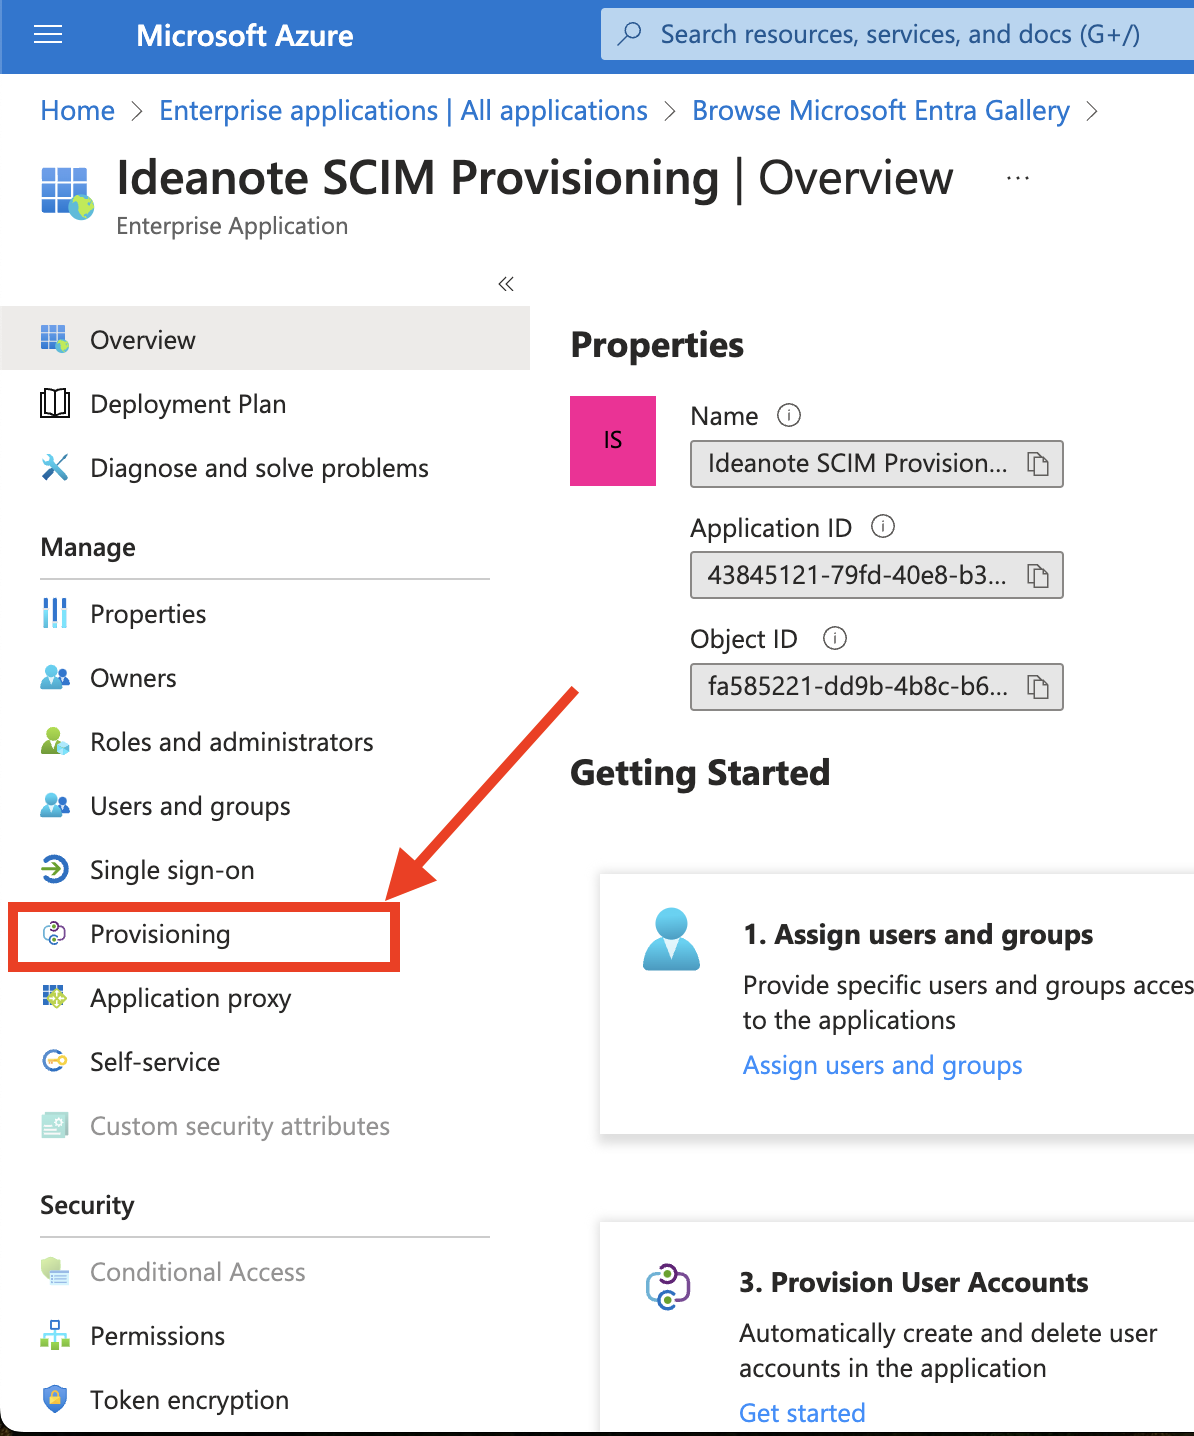Click Get started under Provision User Accounts
This screenshot has width=1194, height=1436.
click(x=802, y=1412)
